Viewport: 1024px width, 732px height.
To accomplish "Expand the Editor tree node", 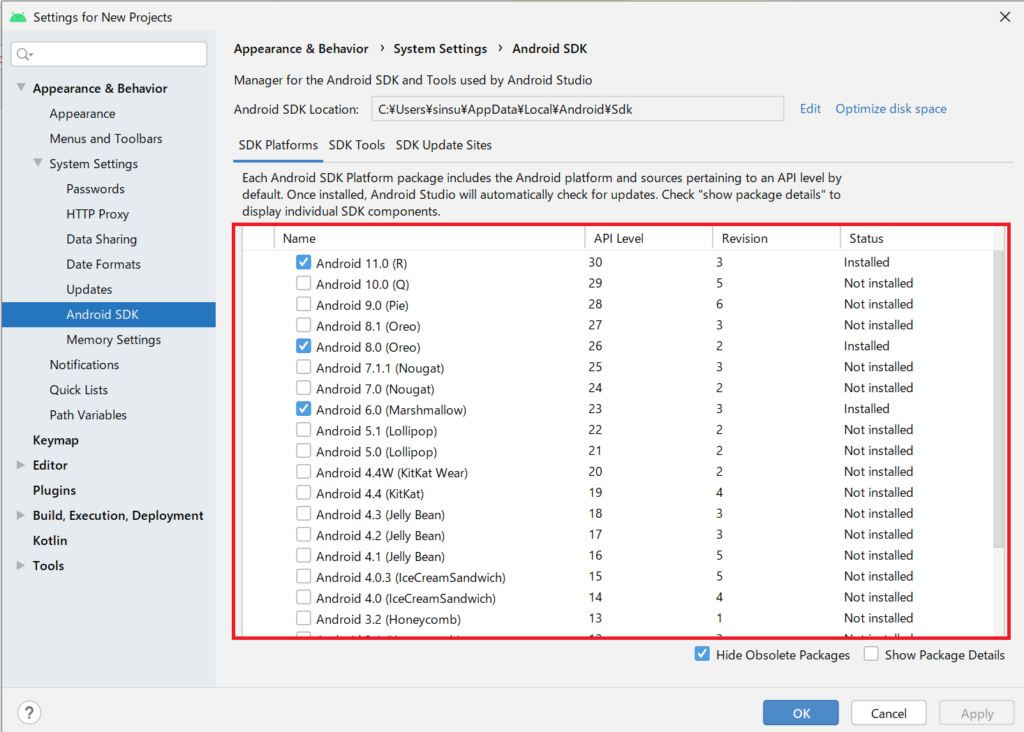I will click(x=21, y=465).
